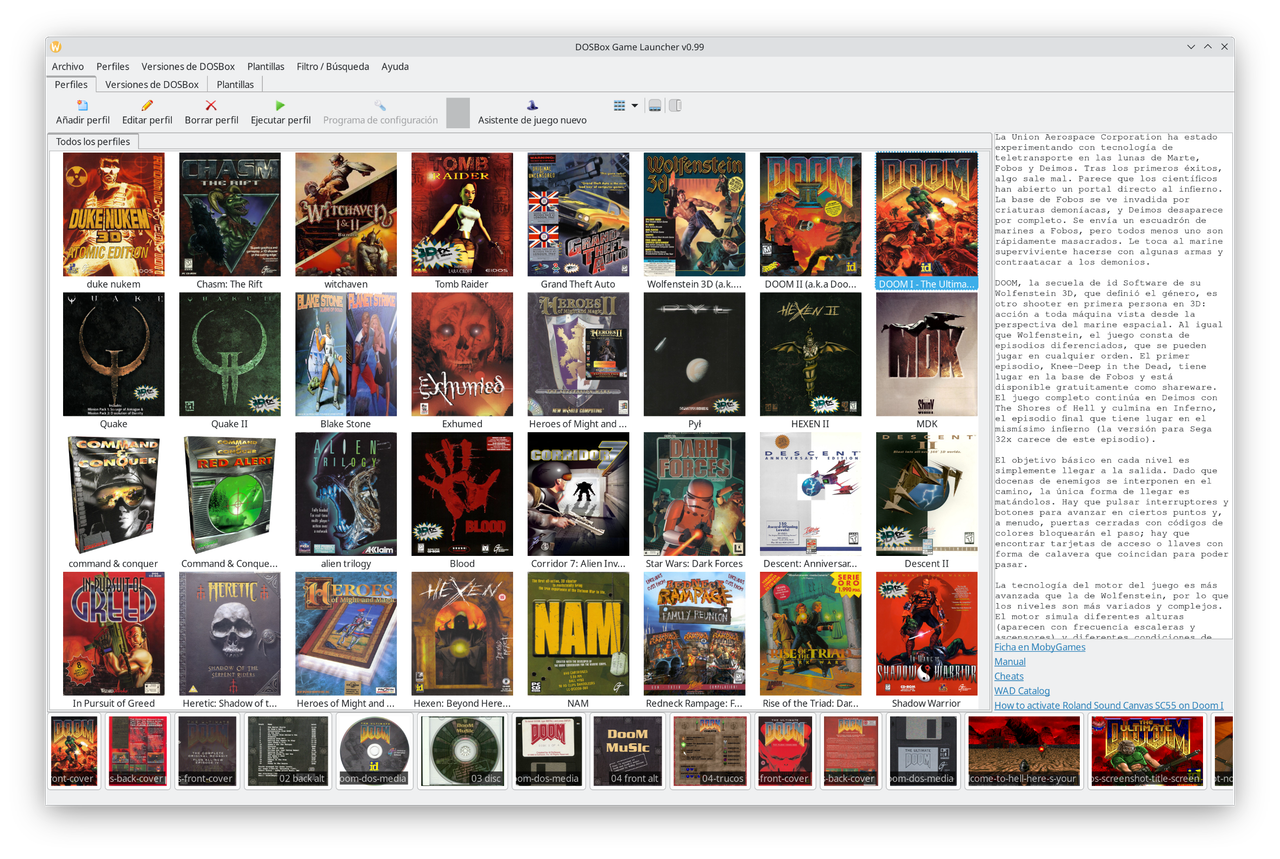
Task: Select the duke nukem profile cover
Action: coord(114,214)
